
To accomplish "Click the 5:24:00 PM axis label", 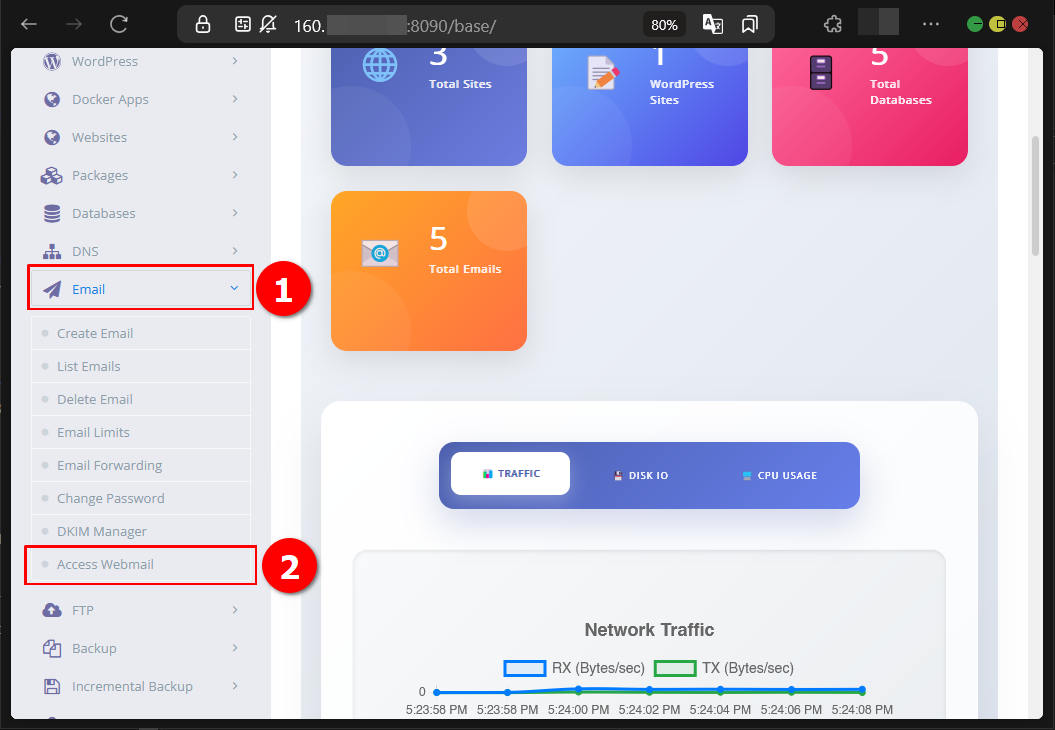I will pyautogui.click(x=579, y=710).
